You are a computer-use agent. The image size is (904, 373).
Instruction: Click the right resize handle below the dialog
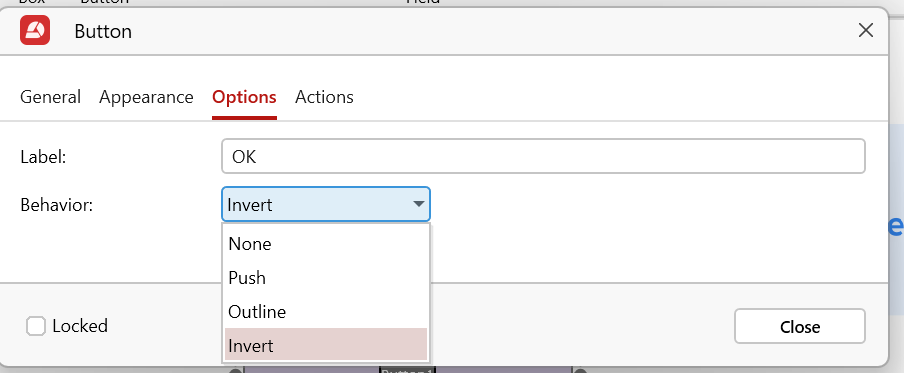[x=581, y=371]
